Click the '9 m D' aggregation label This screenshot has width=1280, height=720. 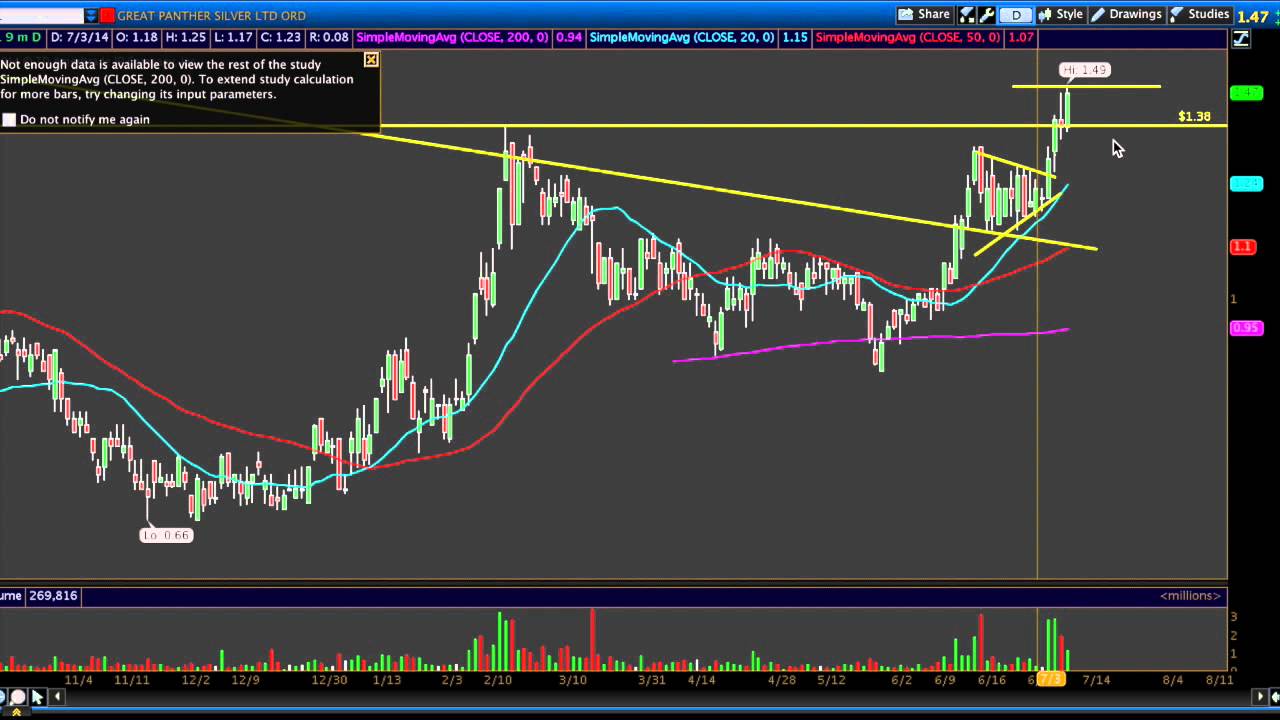click(x=21, y=37)
